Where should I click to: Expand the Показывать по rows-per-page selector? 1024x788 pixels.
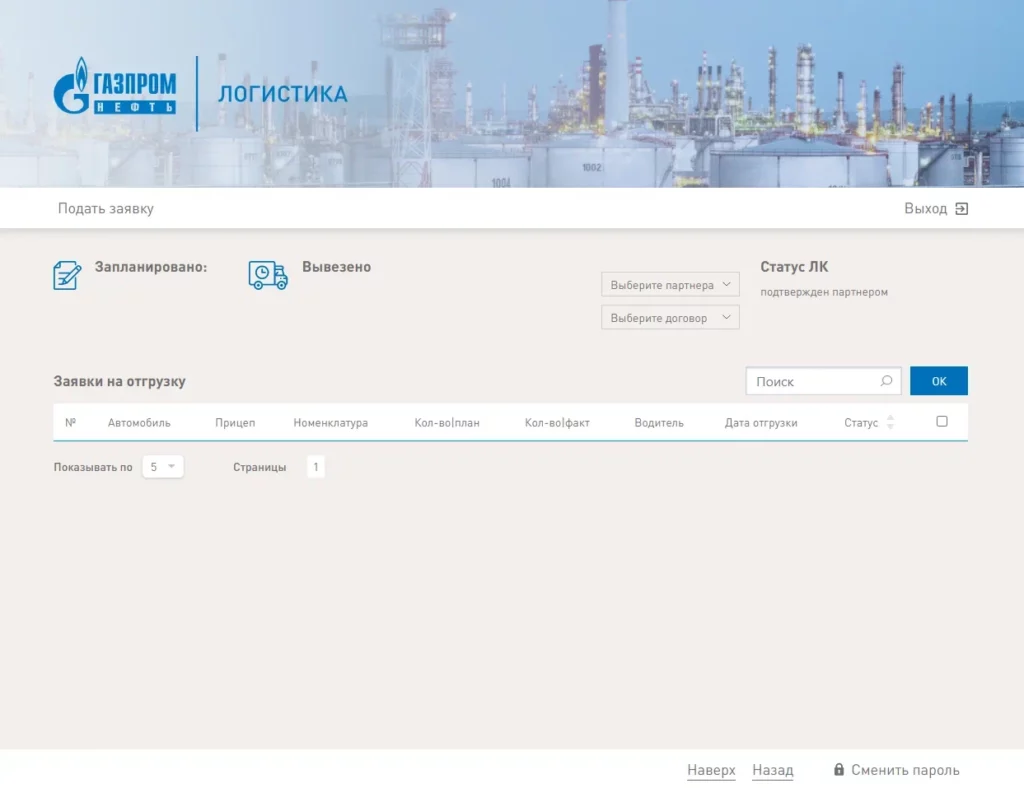pyautogui.click(x=163, y=467)
